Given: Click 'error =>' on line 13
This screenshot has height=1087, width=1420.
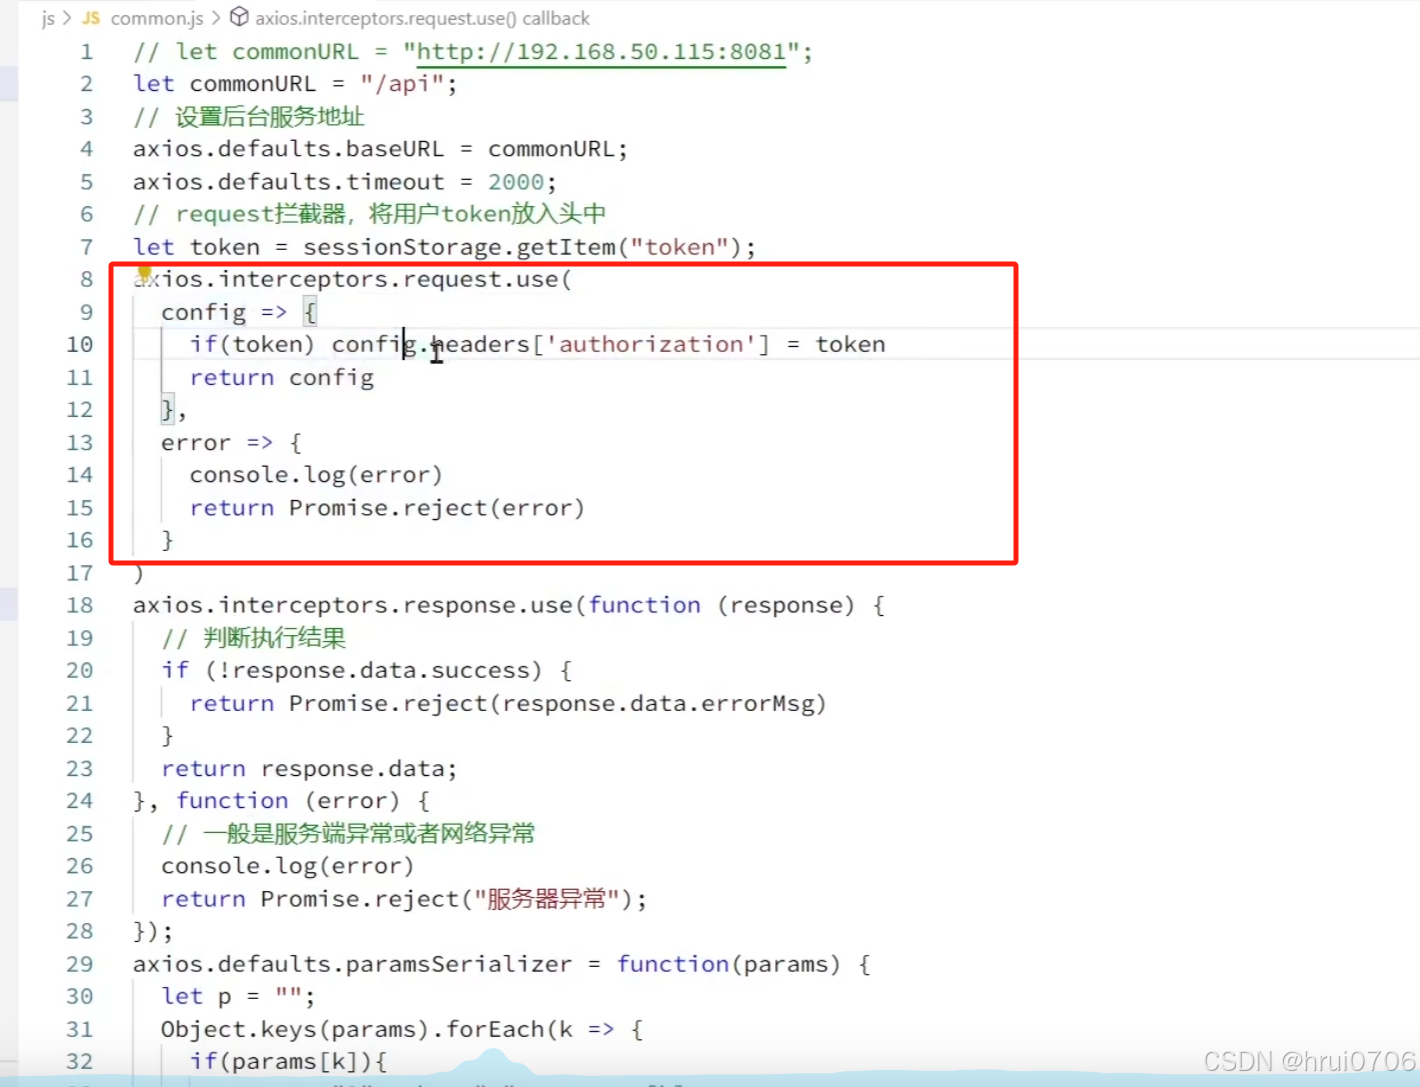Looking at the screenshot, I should [x=217, y=442].
